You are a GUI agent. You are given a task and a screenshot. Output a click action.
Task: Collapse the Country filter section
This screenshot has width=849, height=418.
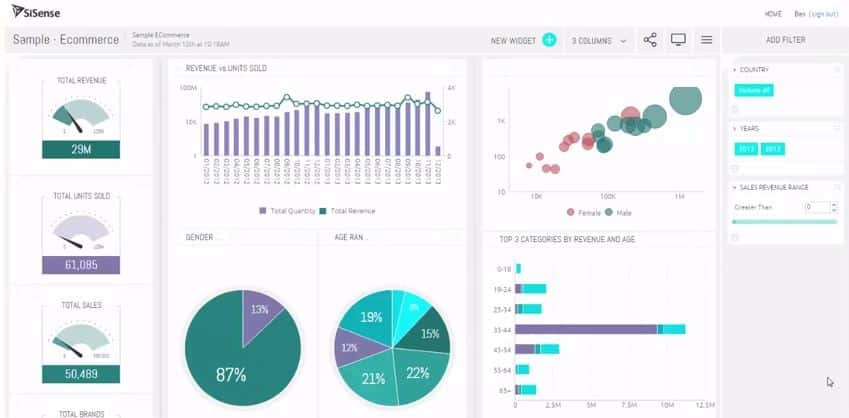coord(735,70)
